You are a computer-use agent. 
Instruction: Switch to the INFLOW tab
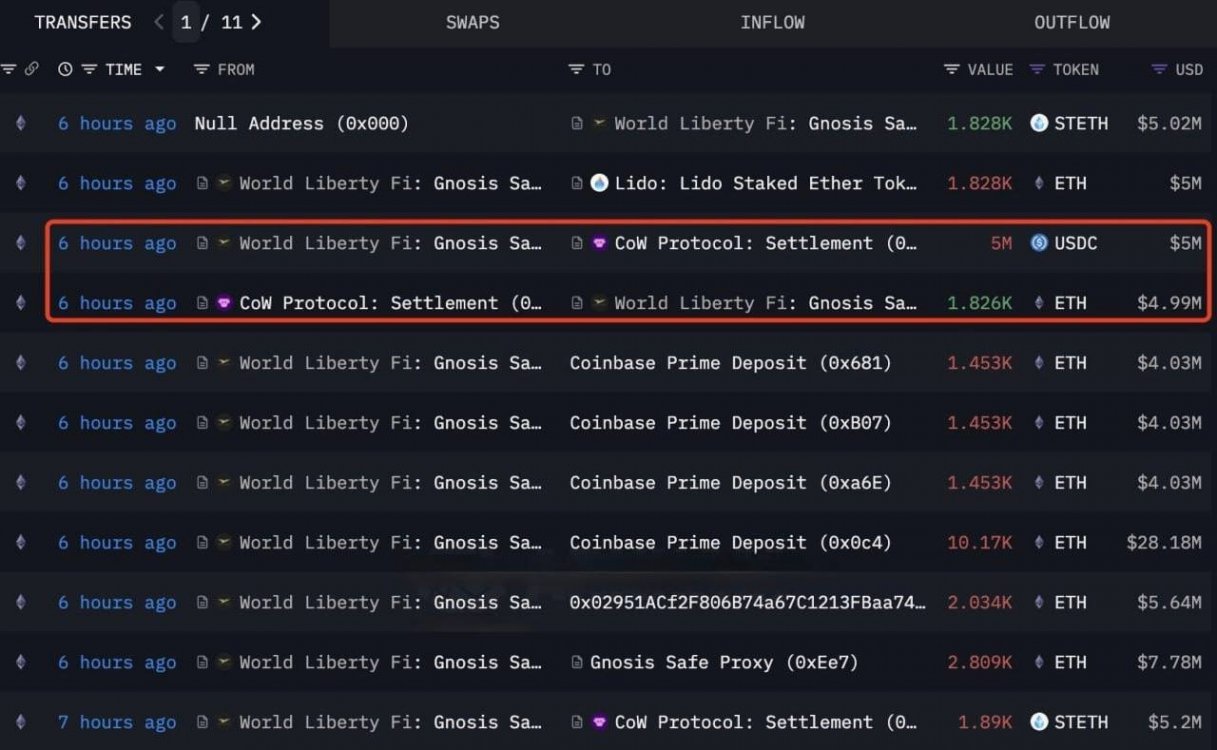[x=772, y=22]
